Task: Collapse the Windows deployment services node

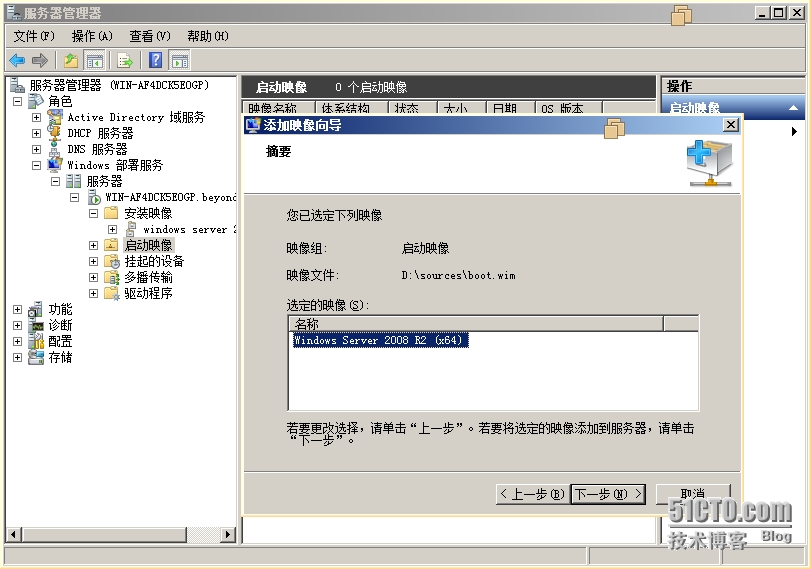Action: pos(36,166)
